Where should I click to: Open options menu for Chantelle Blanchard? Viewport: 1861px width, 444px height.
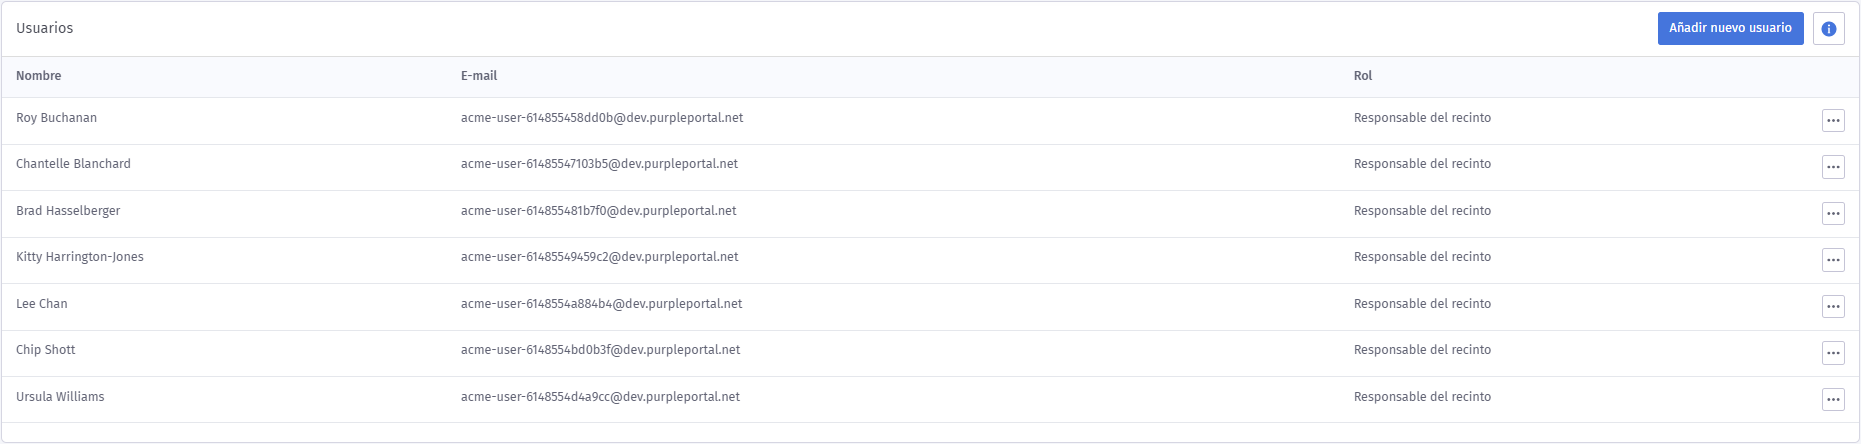(1833, 167)
